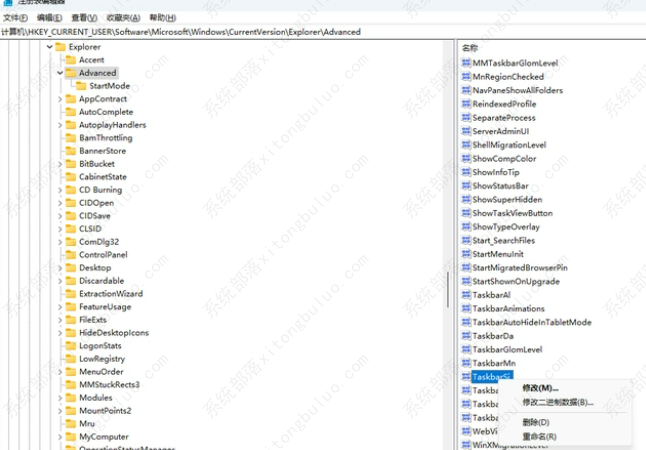Select the Explorer folder icon

coord(61,47)
